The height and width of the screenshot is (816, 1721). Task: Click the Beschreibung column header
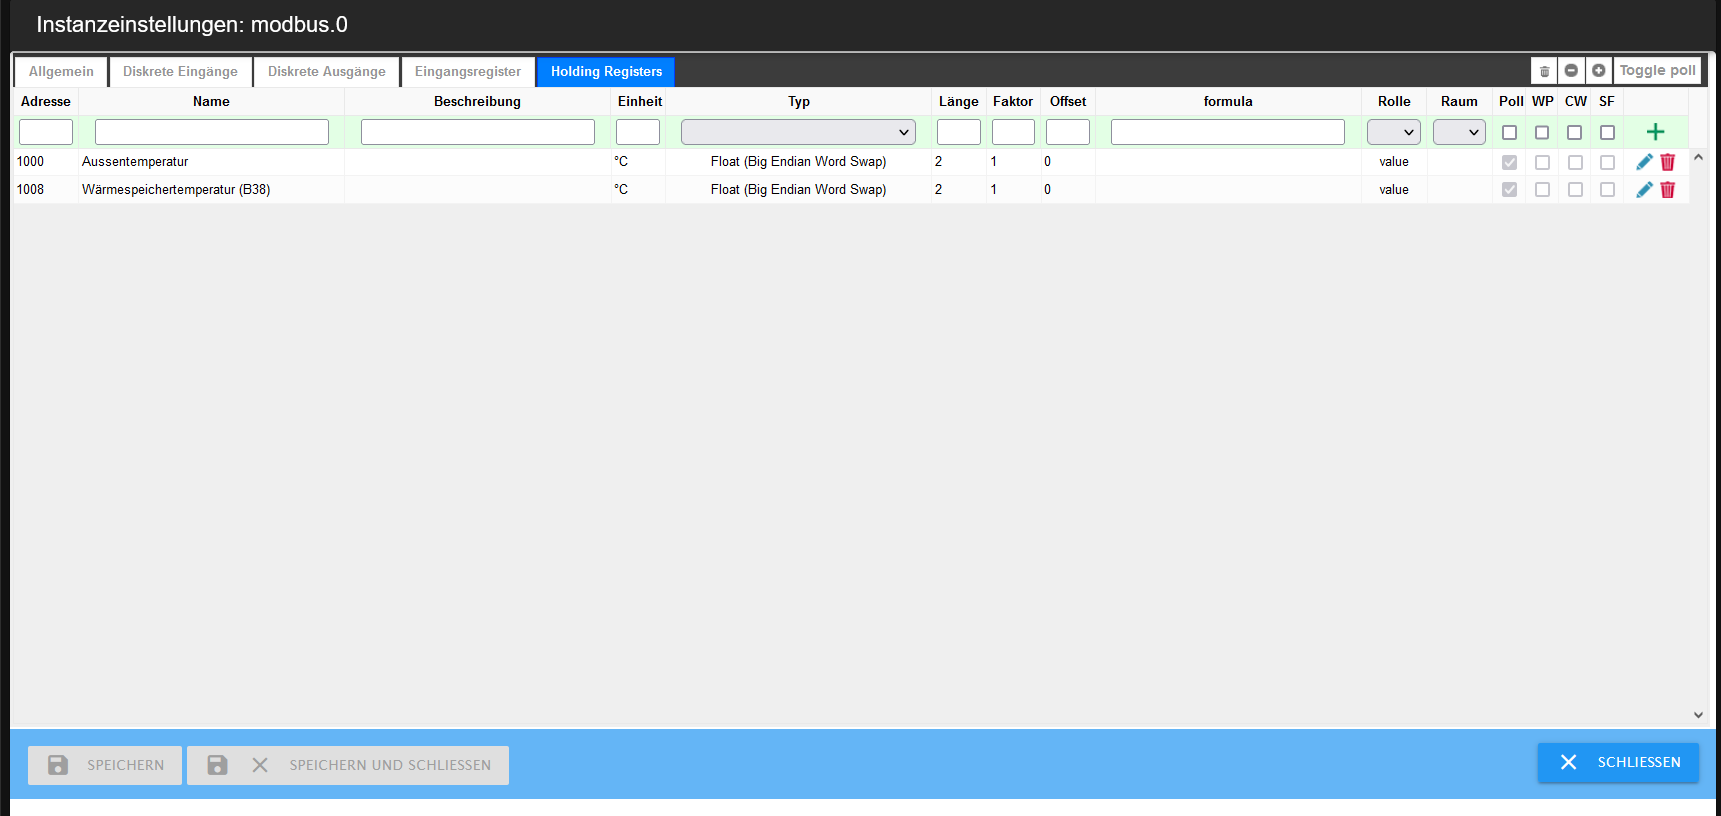(x=477, y=101)
